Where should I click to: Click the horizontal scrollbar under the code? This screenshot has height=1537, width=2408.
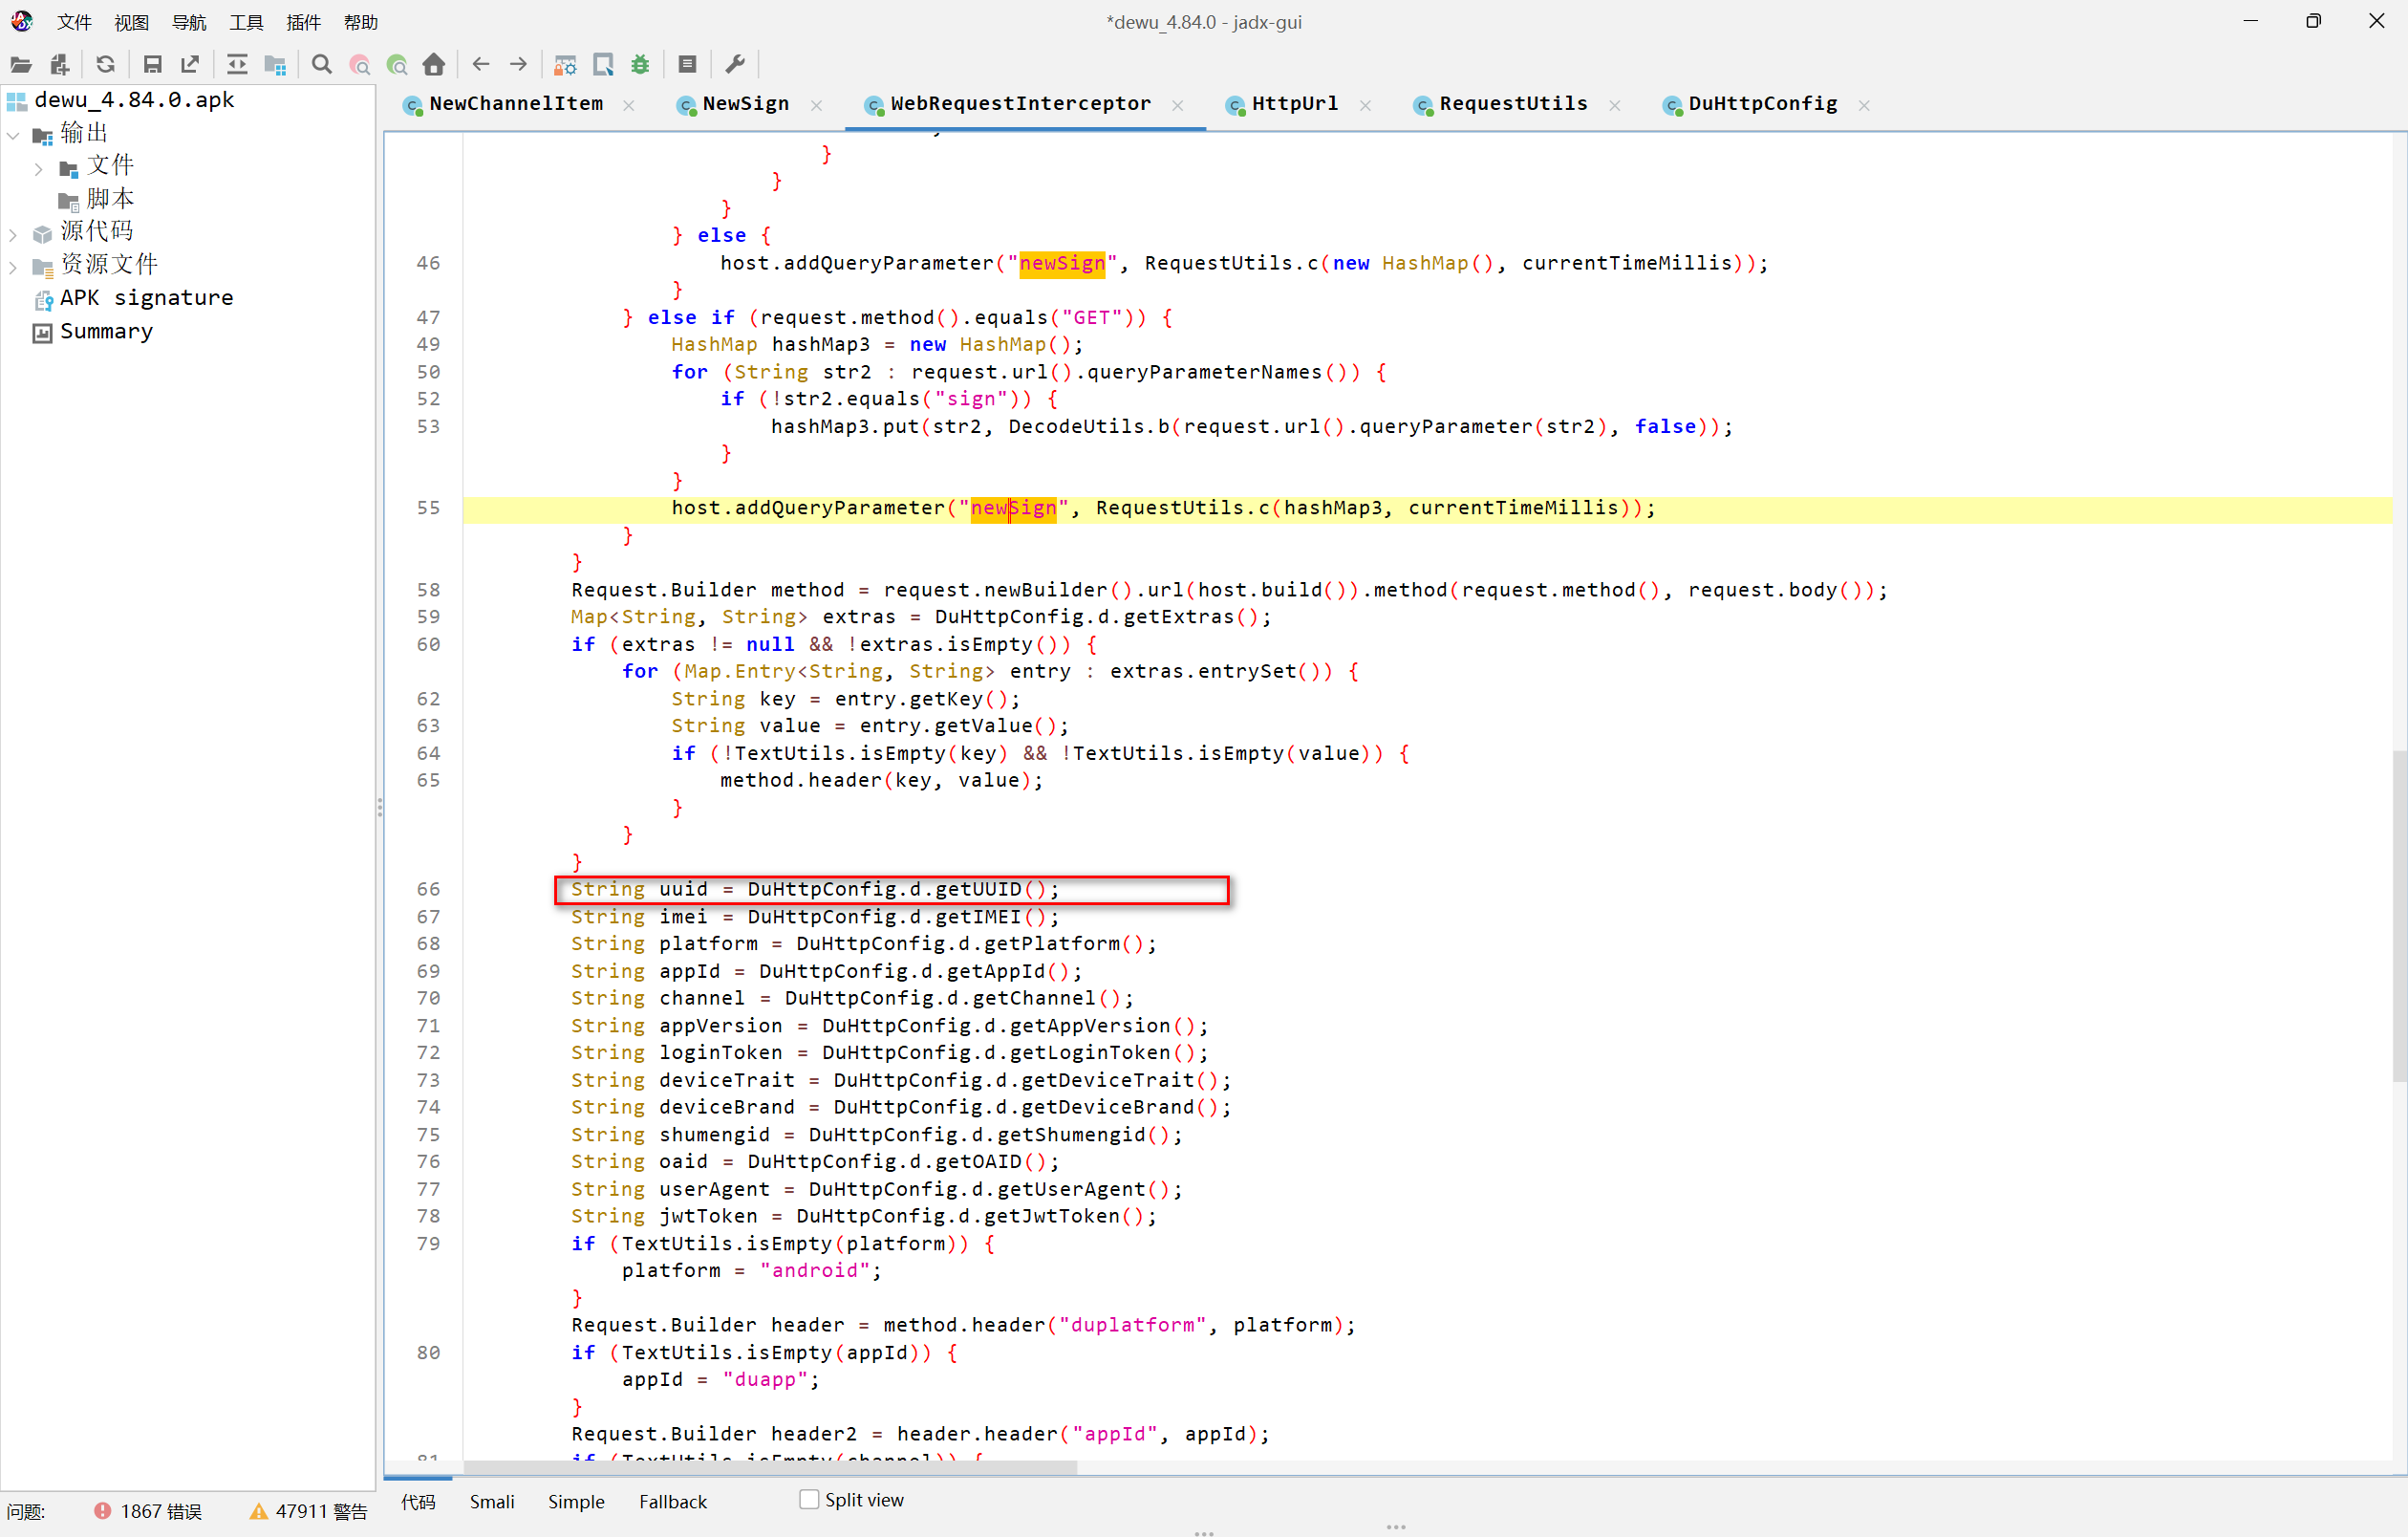tap(770, 1467)
